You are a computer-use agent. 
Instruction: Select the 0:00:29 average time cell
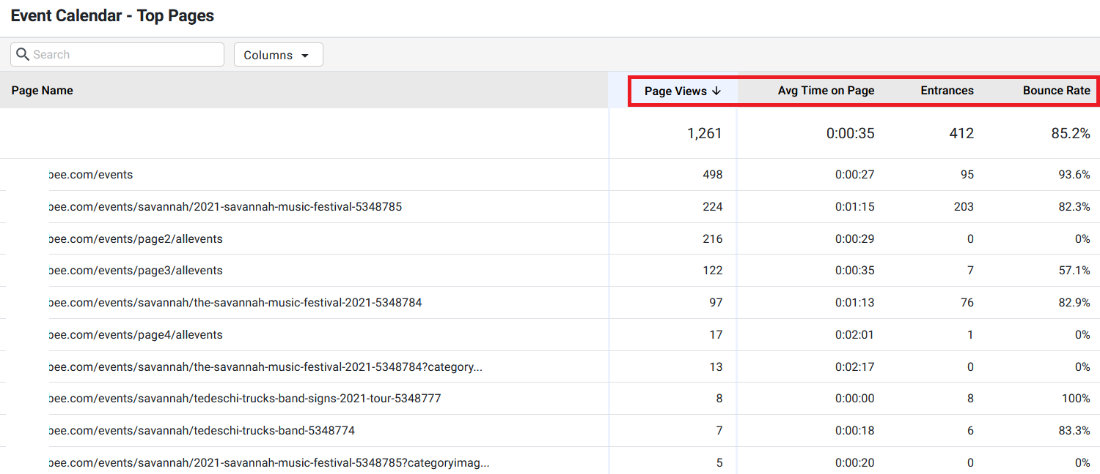(x=854, y=239)
